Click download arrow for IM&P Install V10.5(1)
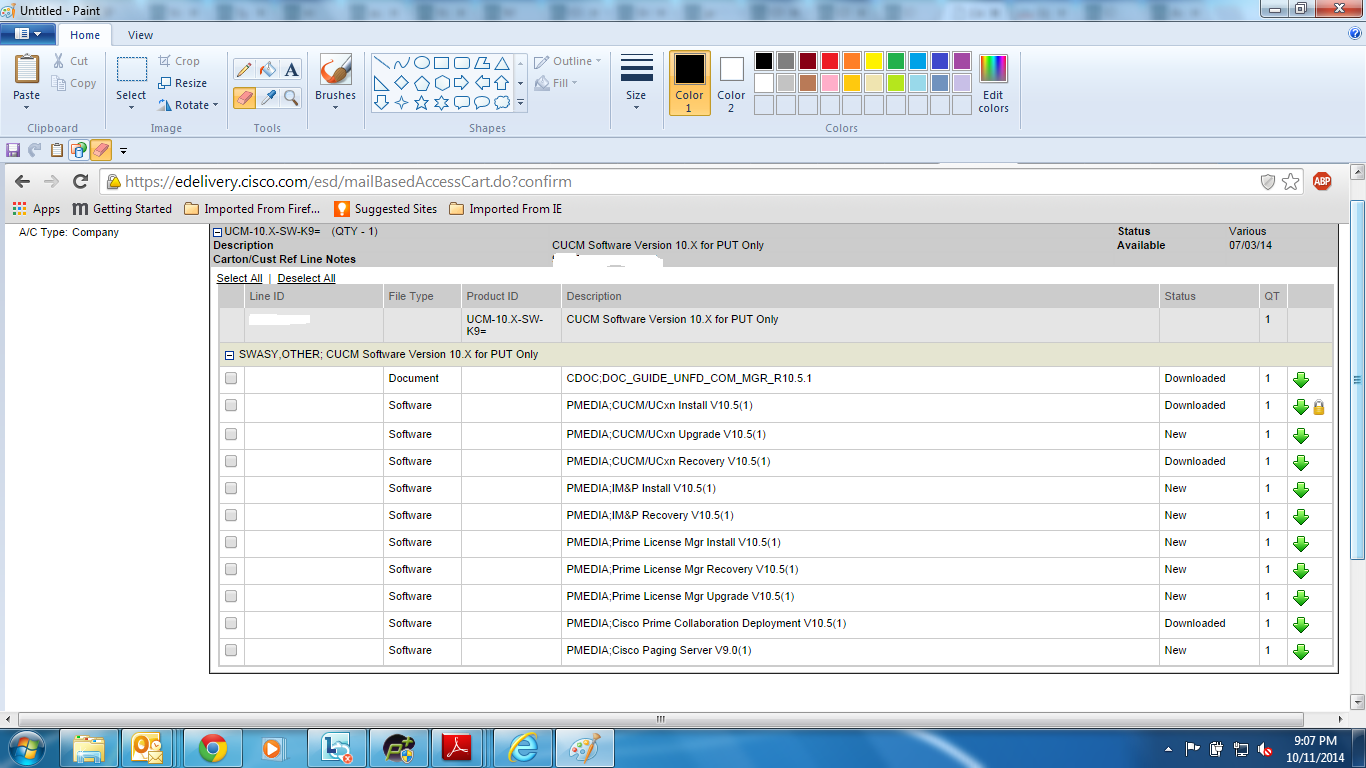 [x=1301, y=490]
